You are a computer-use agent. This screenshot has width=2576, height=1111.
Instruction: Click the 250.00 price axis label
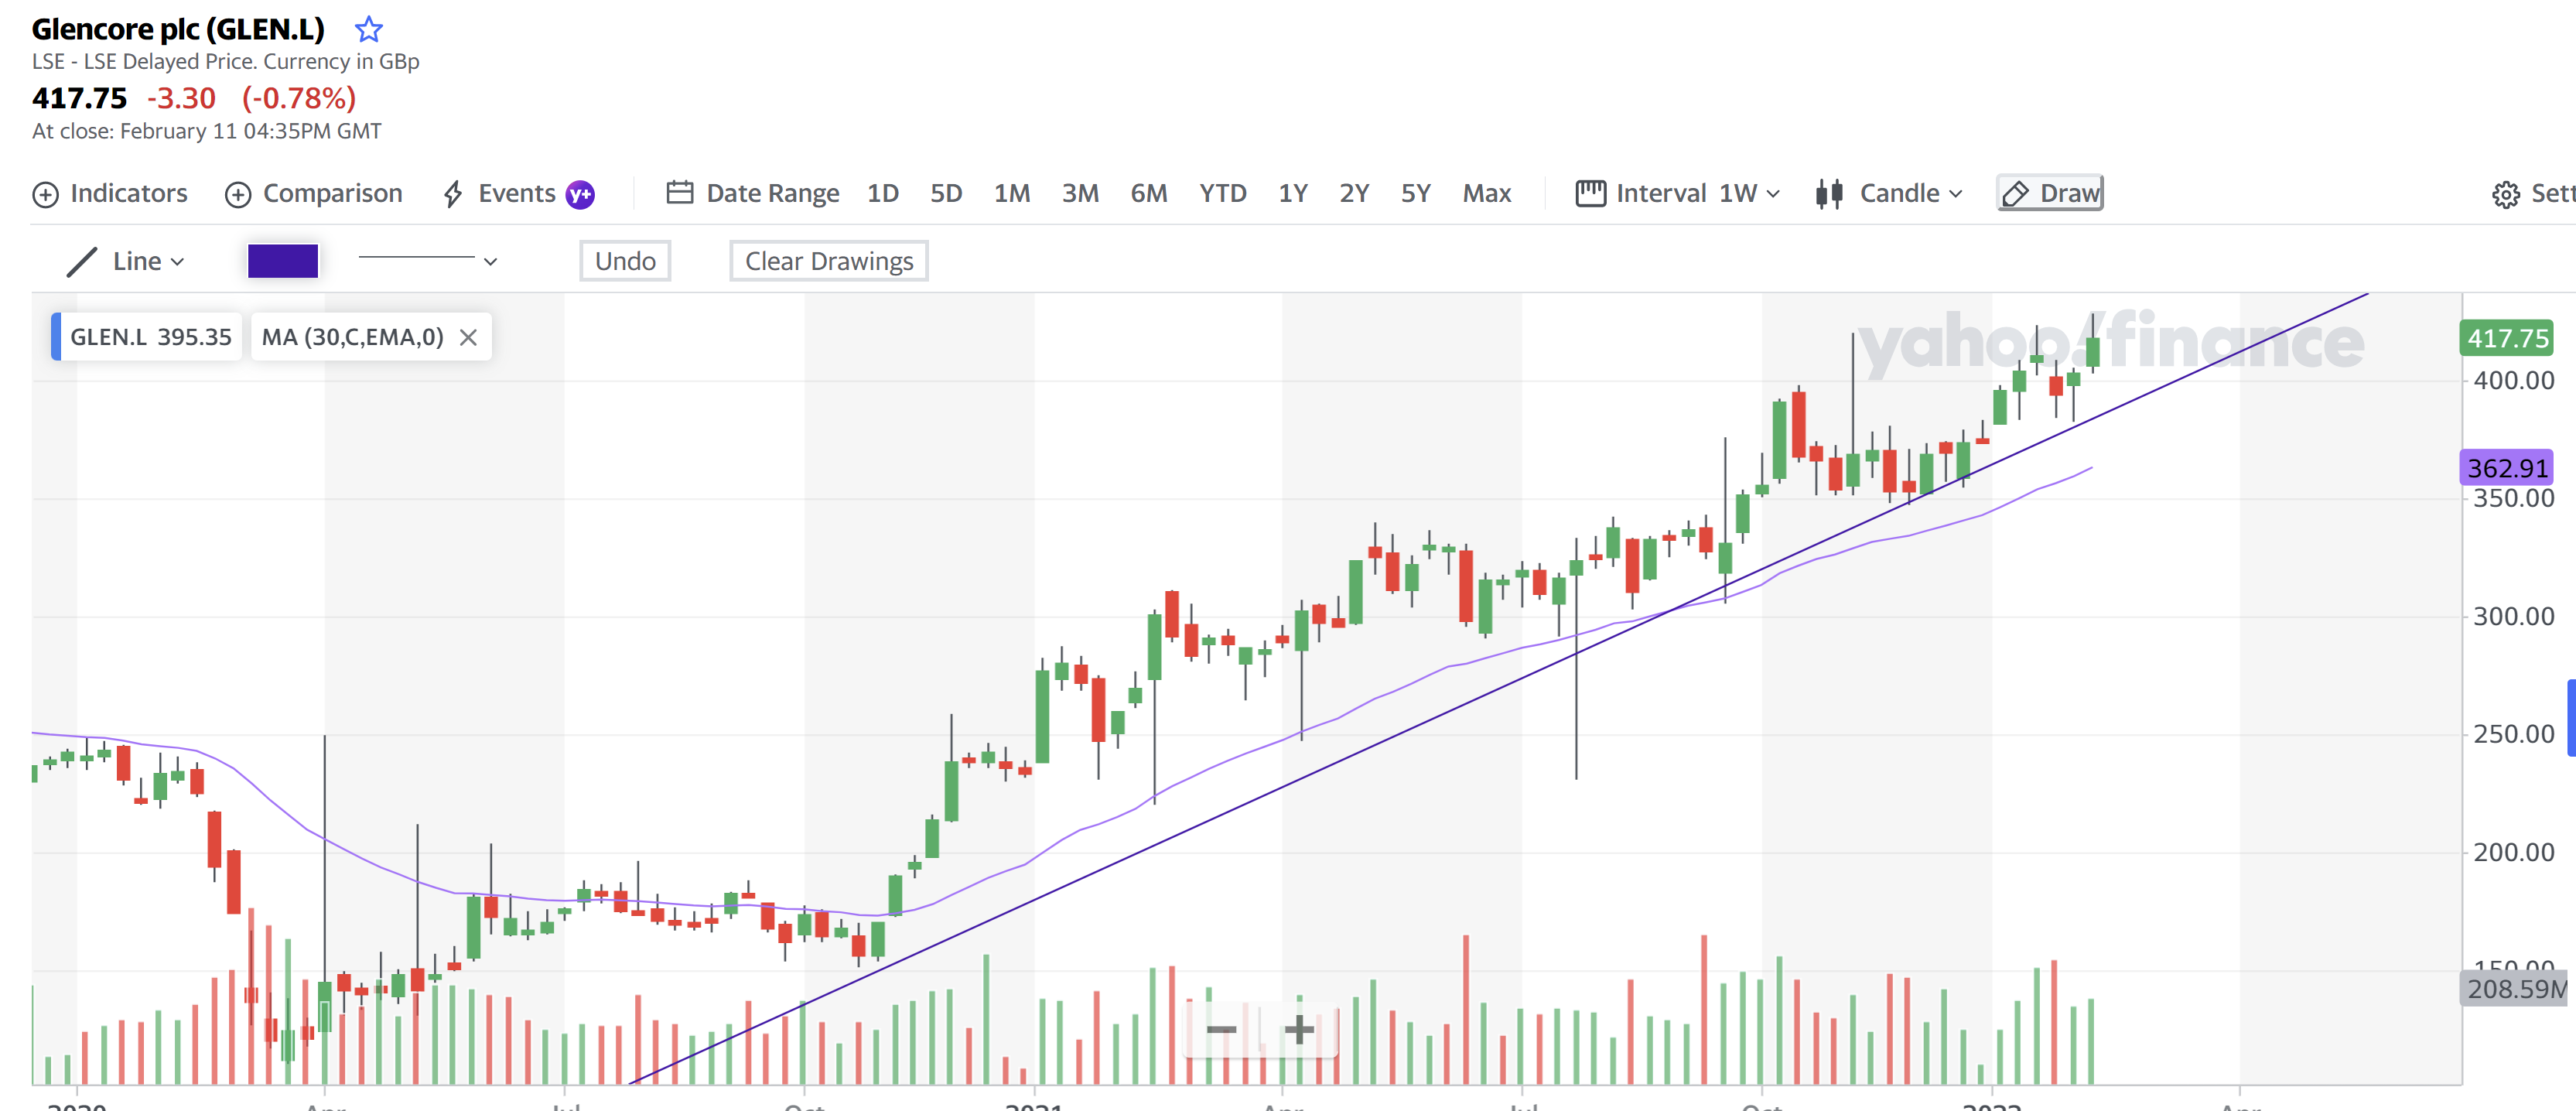coord(2513,735)
